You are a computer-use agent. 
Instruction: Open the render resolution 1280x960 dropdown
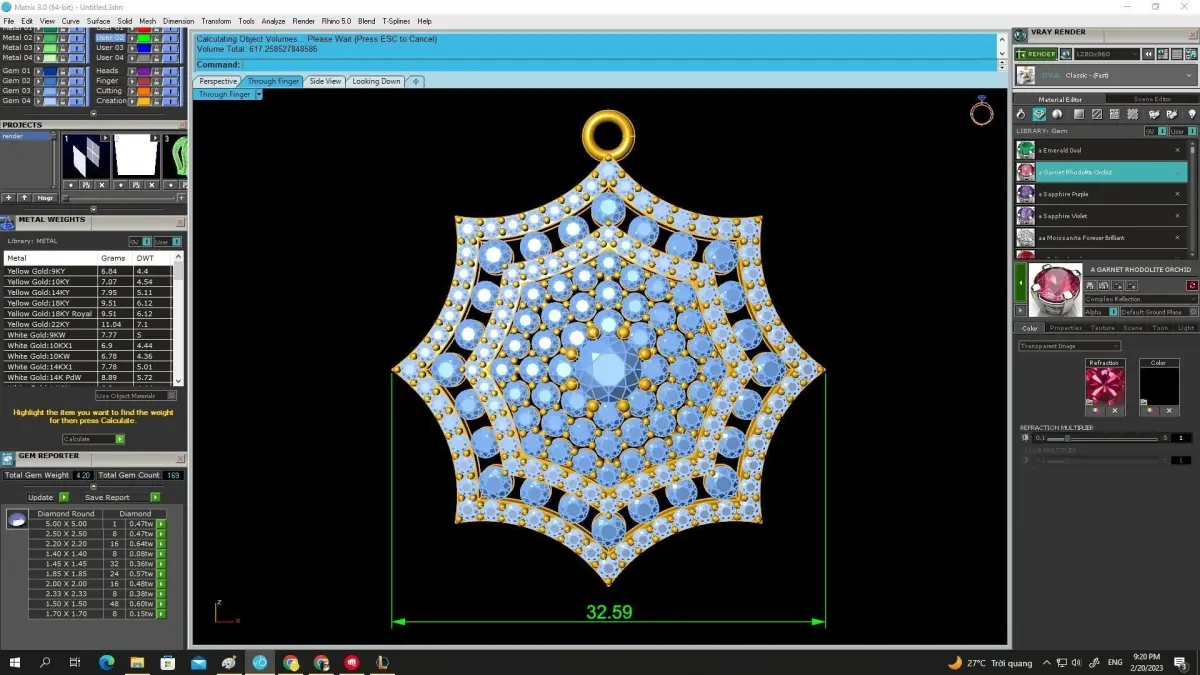(x=1106, y=54)
